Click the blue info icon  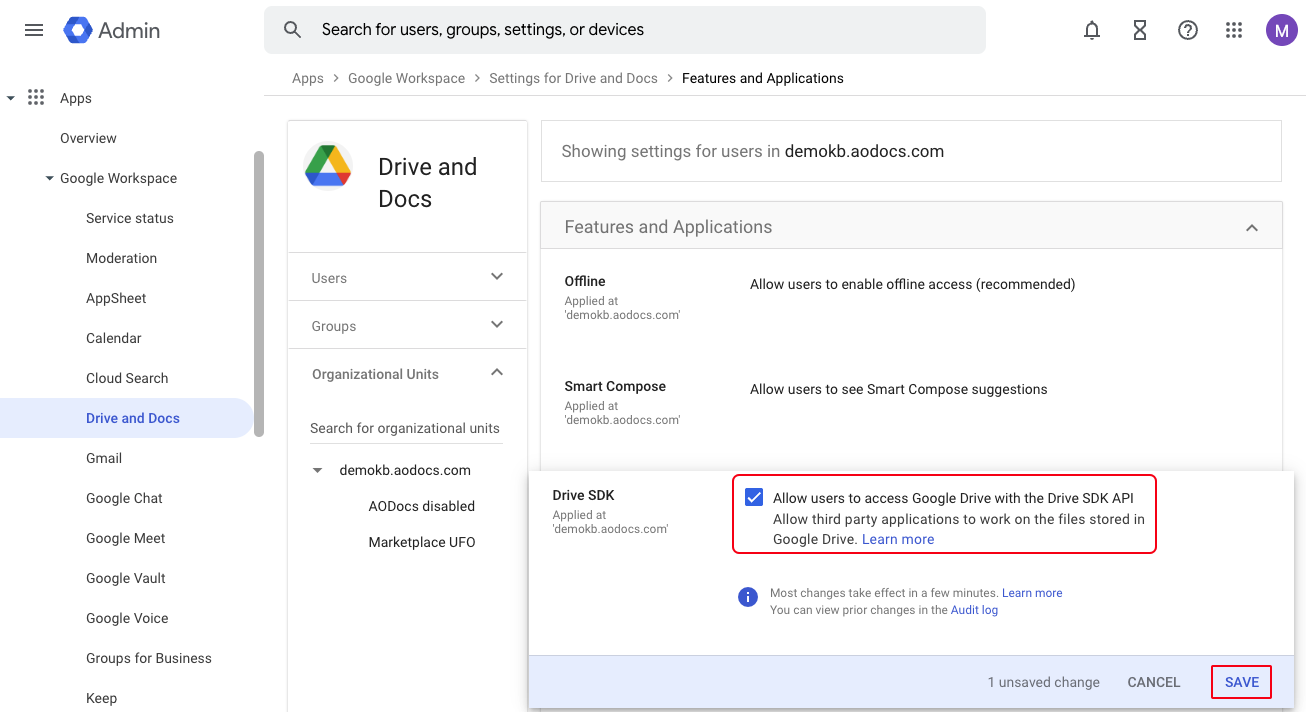click(747, 597)
